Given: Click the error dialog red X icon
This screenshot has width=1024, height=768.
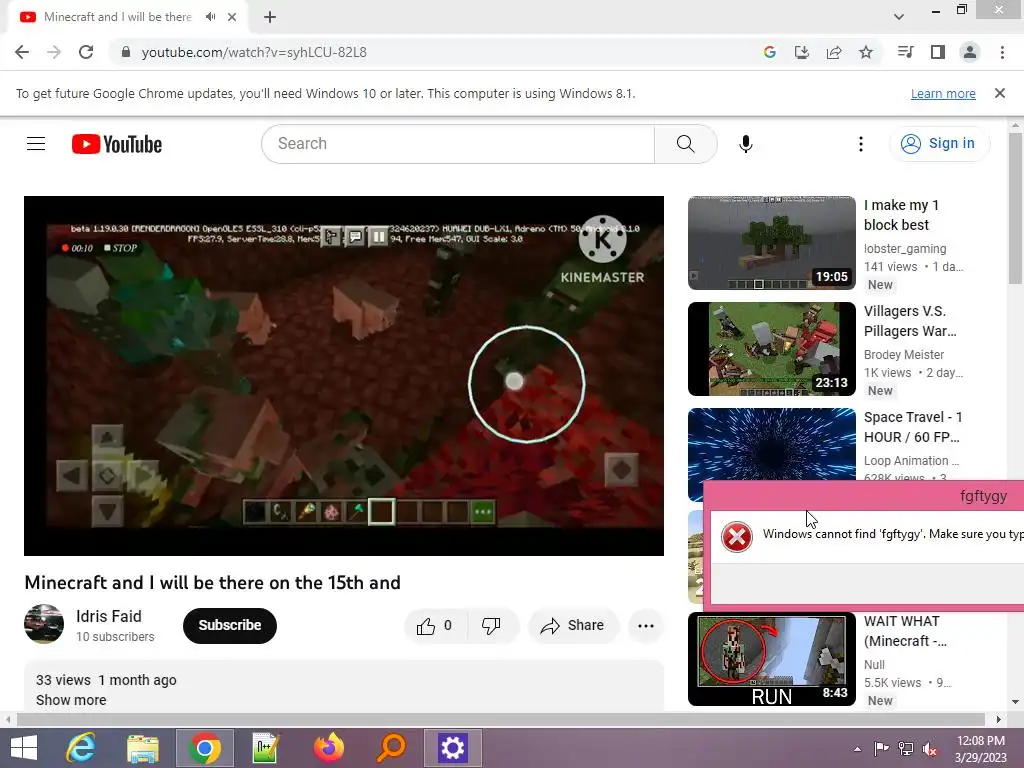Looking at the screenshot, I should 737,537.
